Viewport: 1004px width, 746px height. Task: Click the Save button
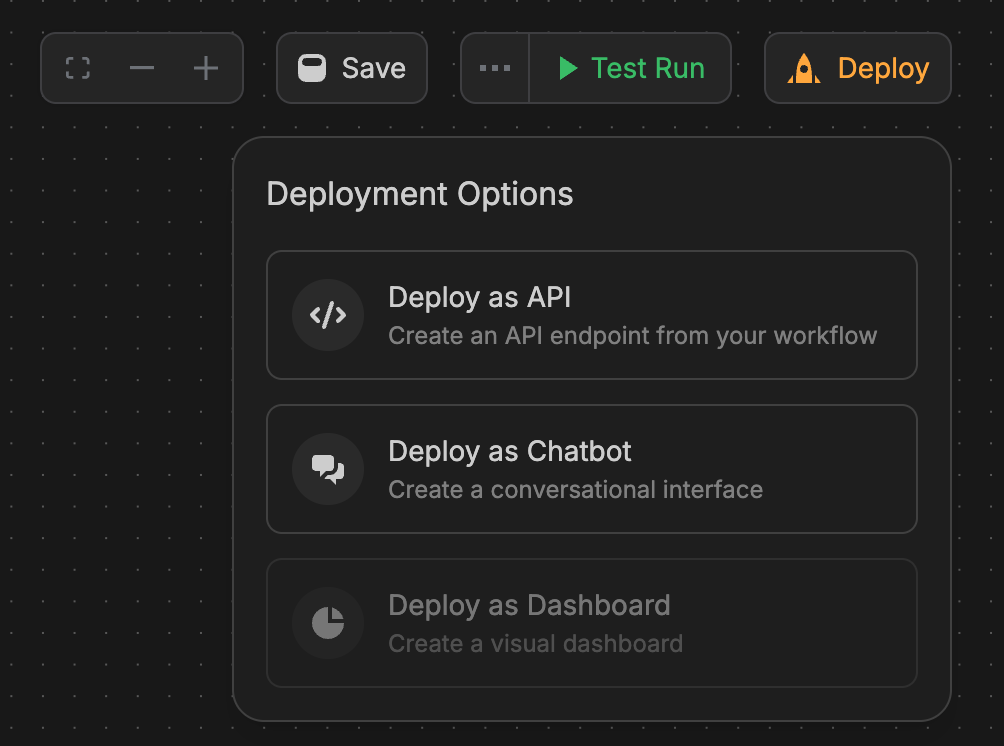tap(352, 68)
